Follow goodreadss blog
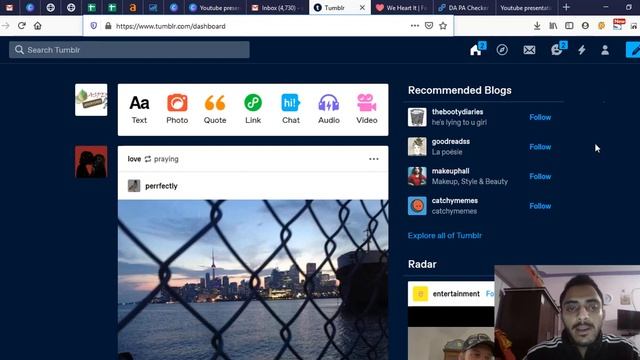 (540, 147)
